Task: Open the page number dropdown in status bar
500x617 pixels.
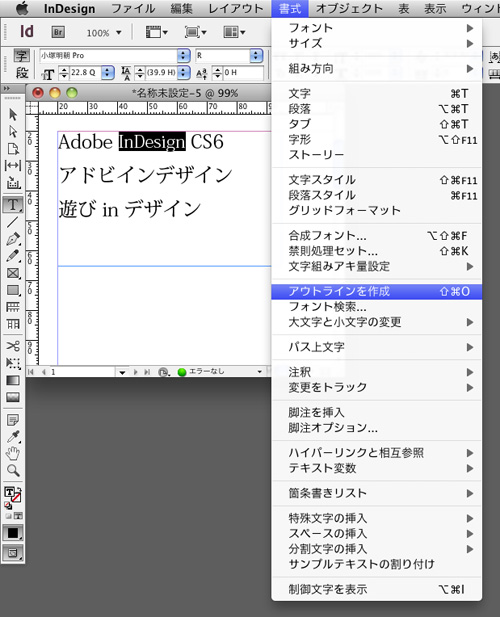Action: pos(122,372)
